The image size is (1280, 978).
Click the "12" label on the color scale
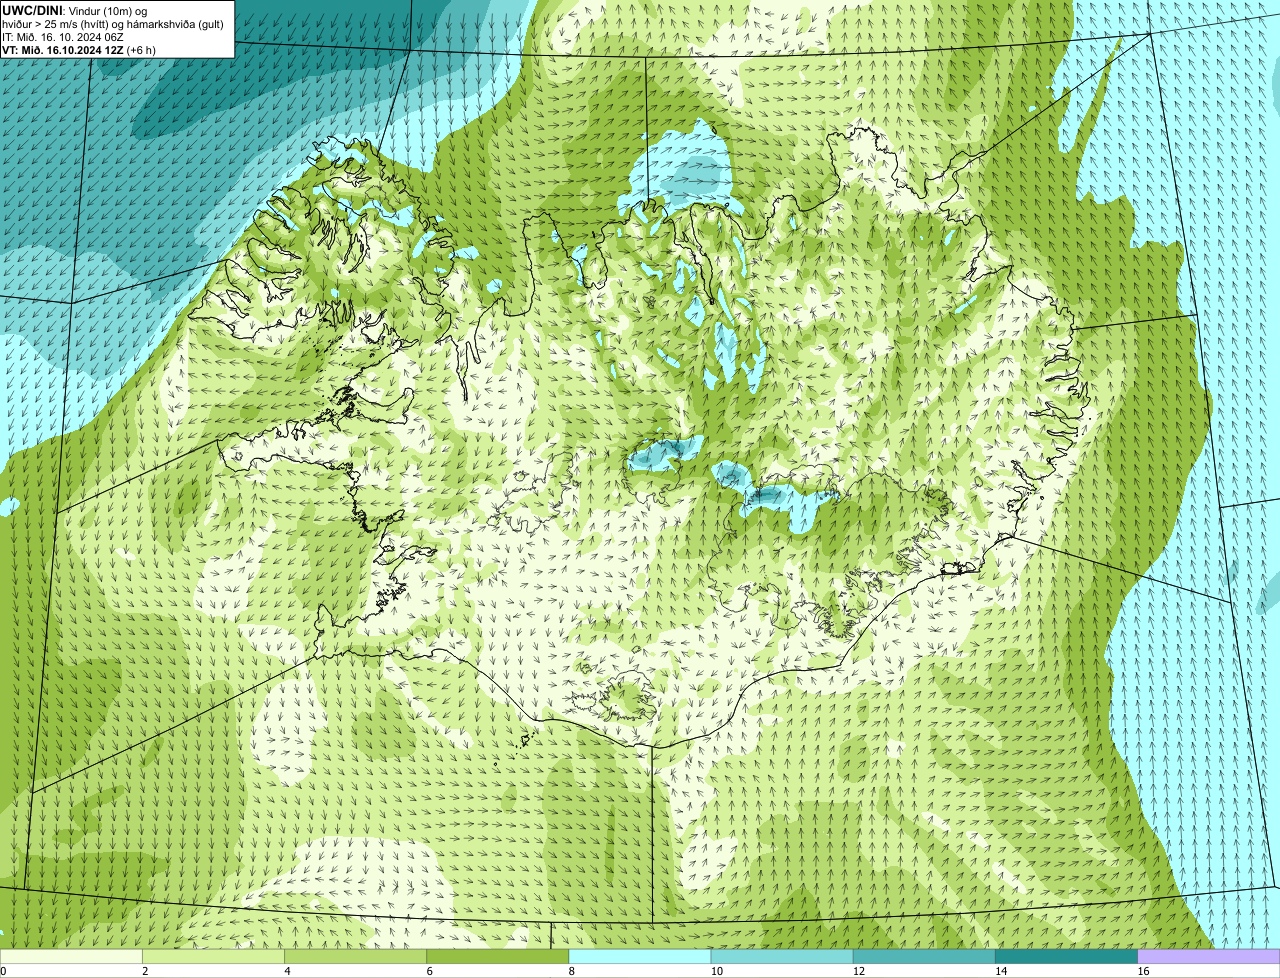coord(858,971)
